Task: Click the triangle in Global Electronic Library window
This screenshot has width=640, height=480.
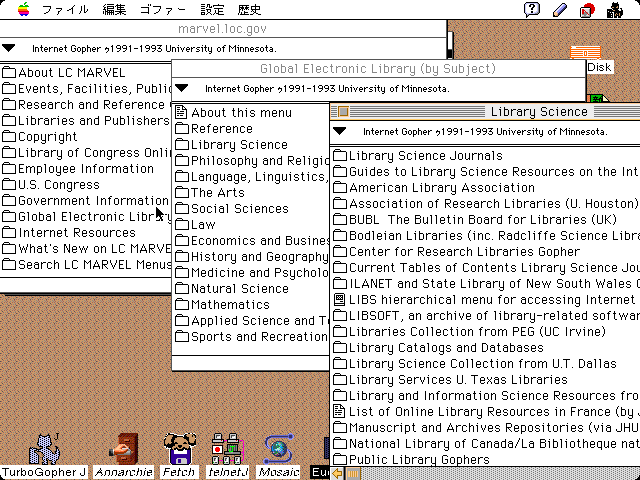Action: (x=182, y=88)
